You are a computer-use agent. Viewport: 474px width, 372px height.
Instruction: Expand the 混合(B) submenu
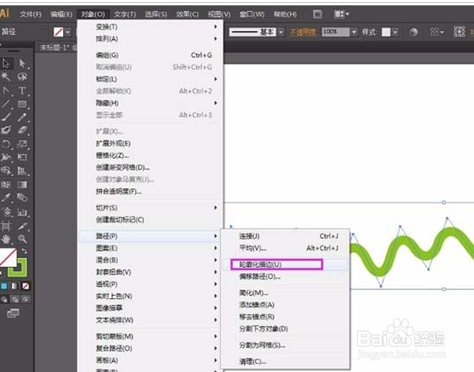coord(151,260)
